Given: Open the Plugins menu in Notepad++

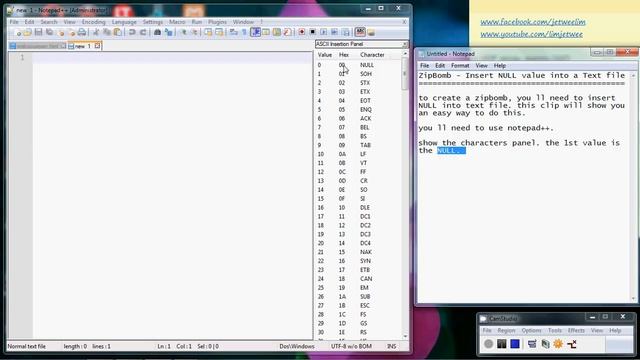Looking at the screenshot, I should (x=217, y=22).
